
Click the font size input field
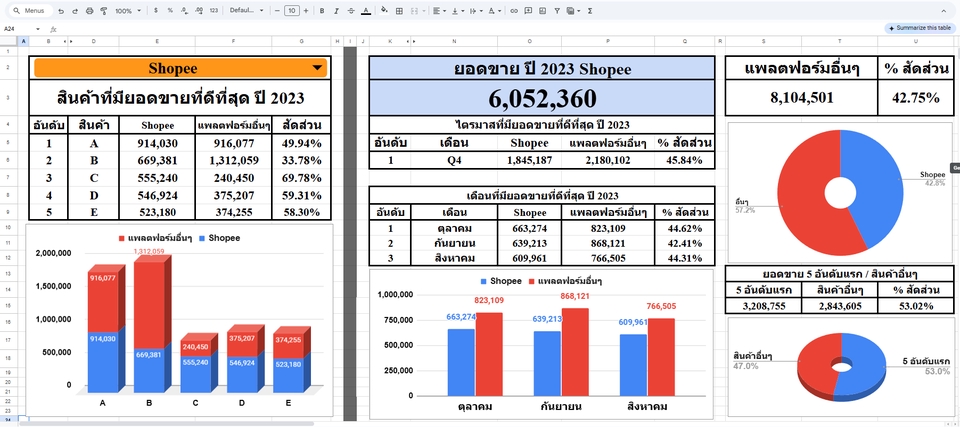(291, 11)
